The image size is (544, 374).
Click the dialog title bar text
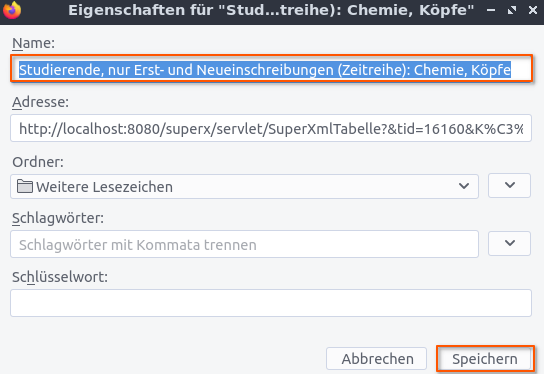271,10
